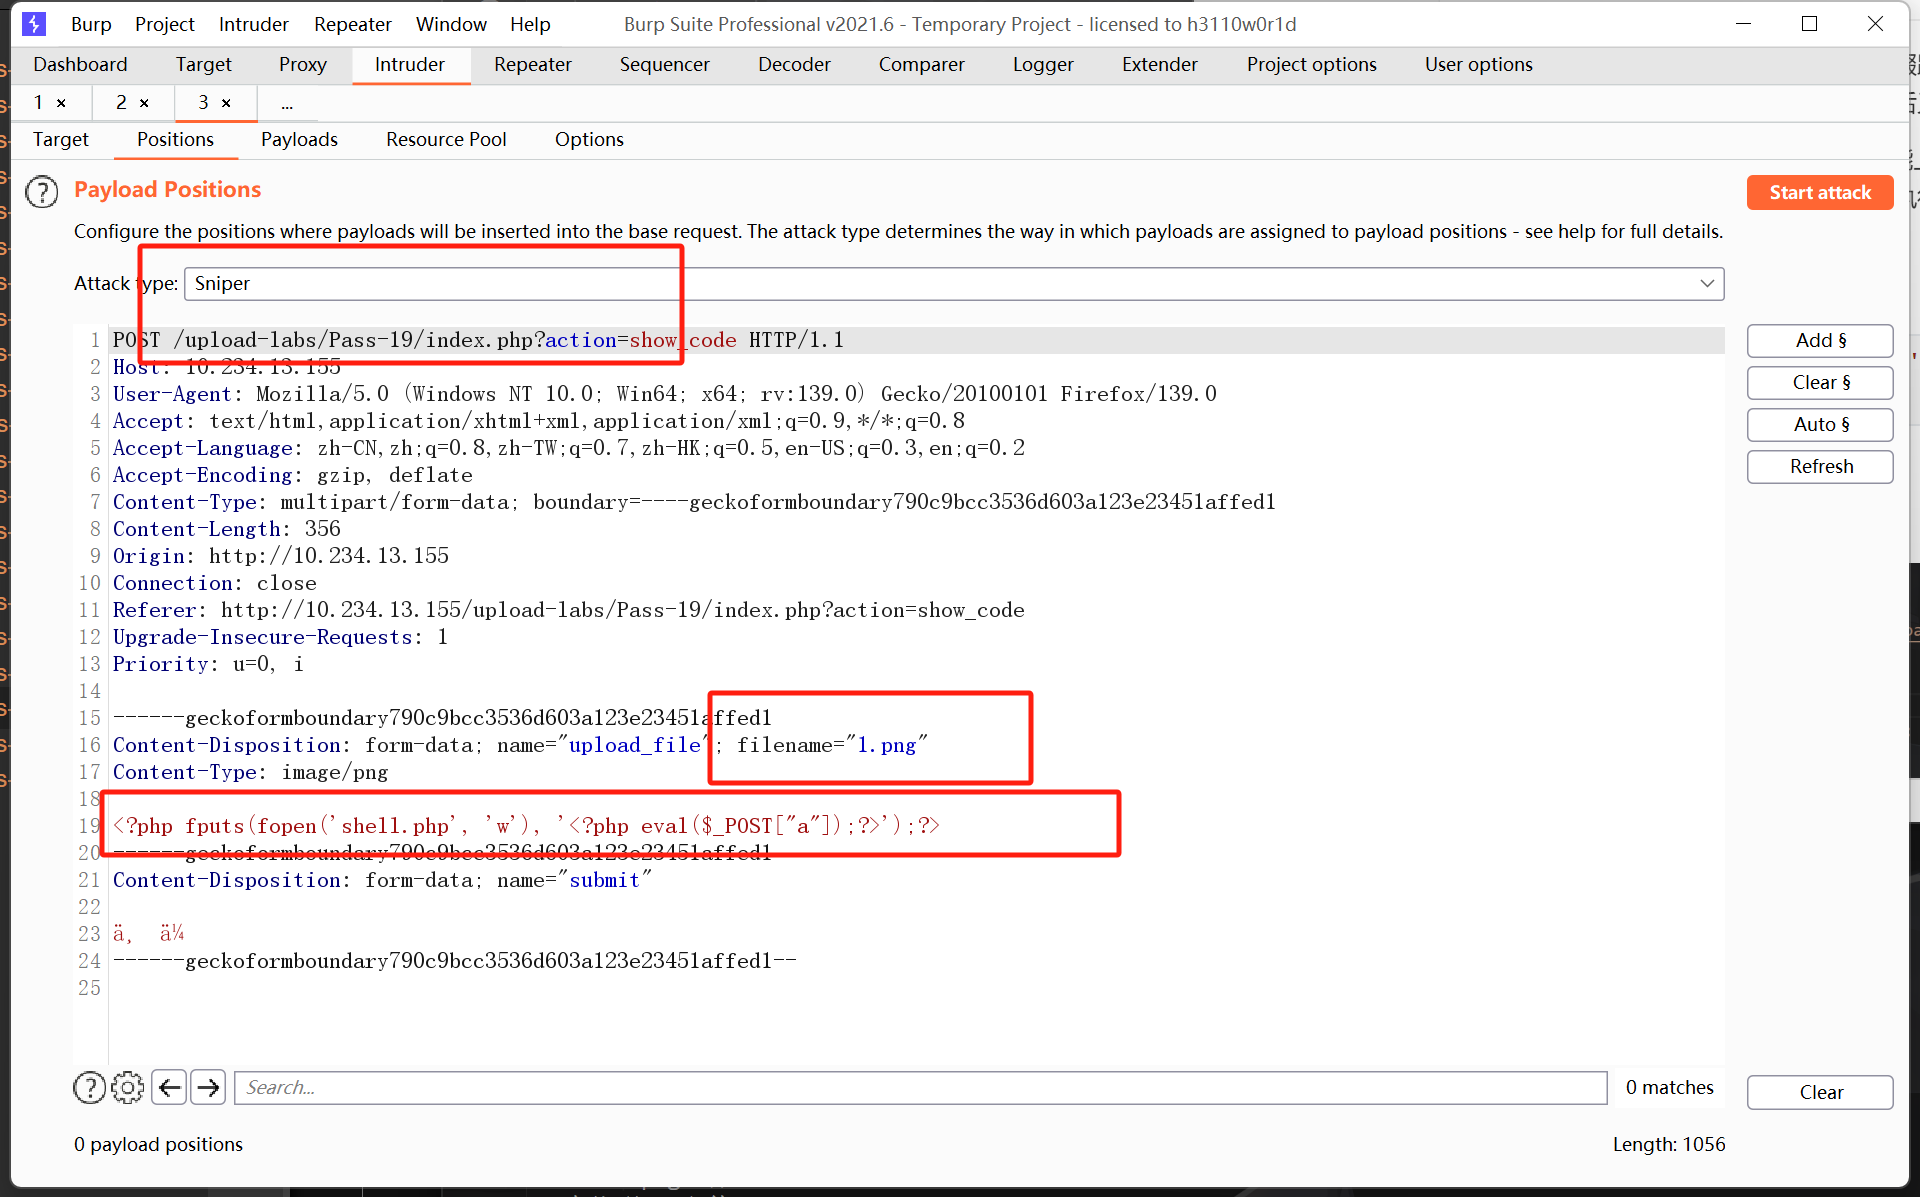
Task: Open the Intruder Options sub-tab
Action: point(589,140)
